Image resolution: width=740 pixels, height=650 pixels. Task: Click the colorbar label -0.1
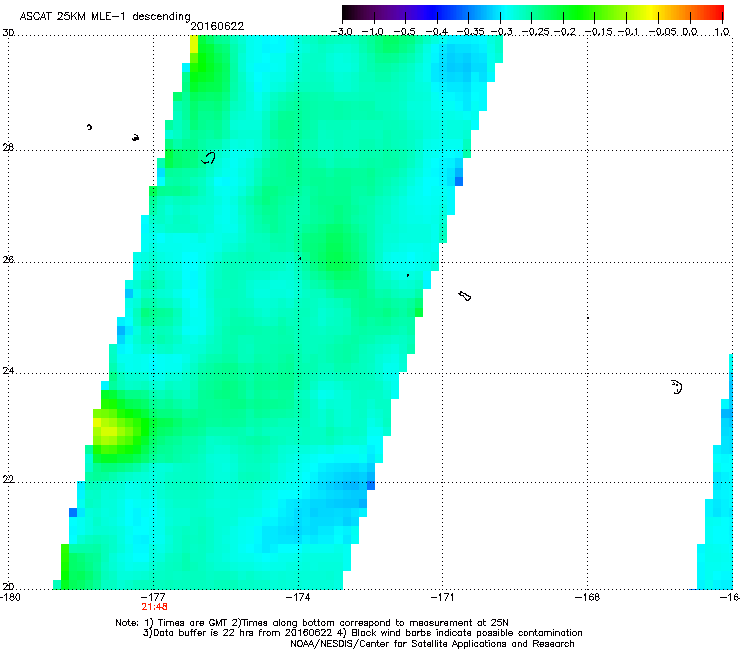pyautogui.click(x=628, y=32)
